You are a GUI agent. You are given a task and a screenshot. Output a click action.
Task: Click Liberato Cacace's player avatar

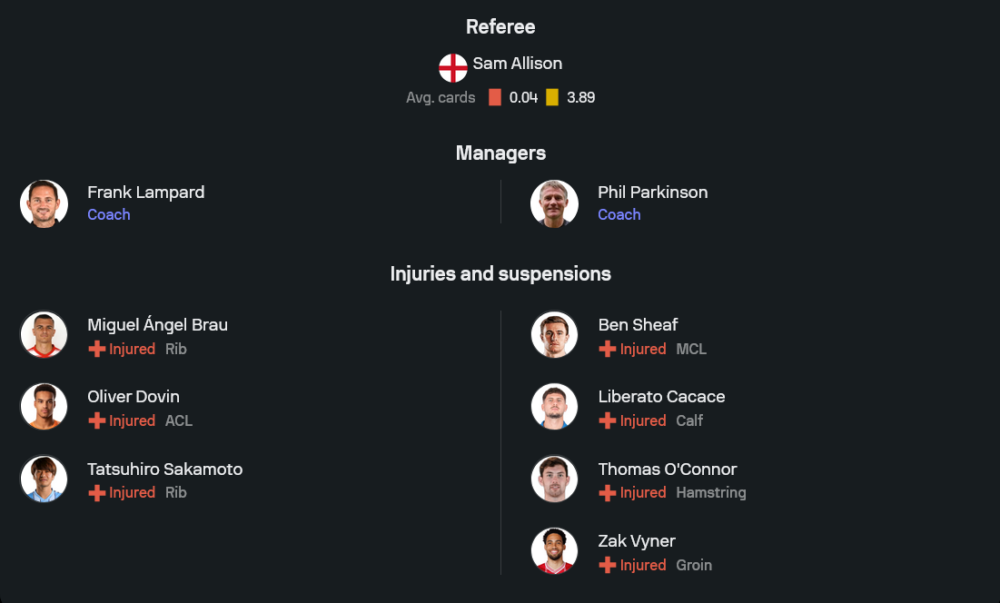click(x=554, y=407)
